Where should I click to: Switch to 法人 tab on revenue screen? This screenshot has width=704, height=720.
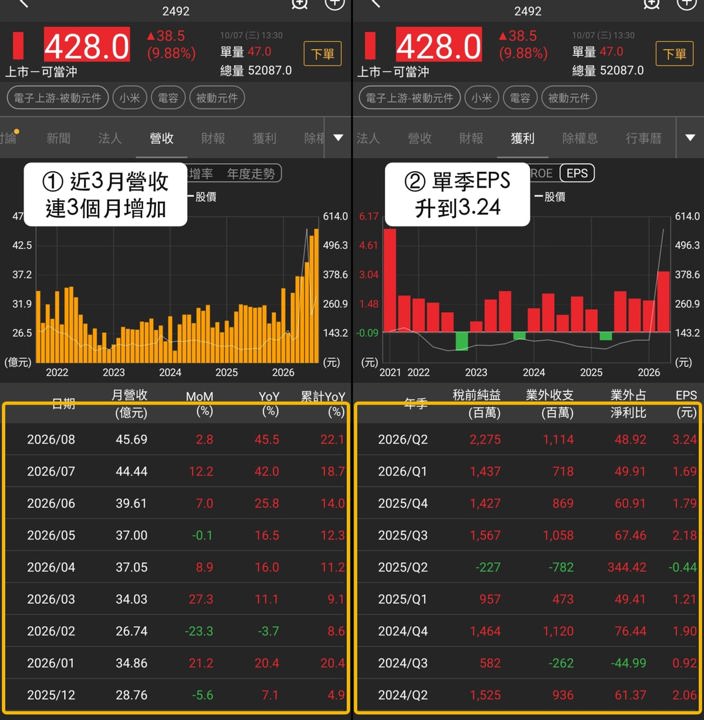point(110,138)
